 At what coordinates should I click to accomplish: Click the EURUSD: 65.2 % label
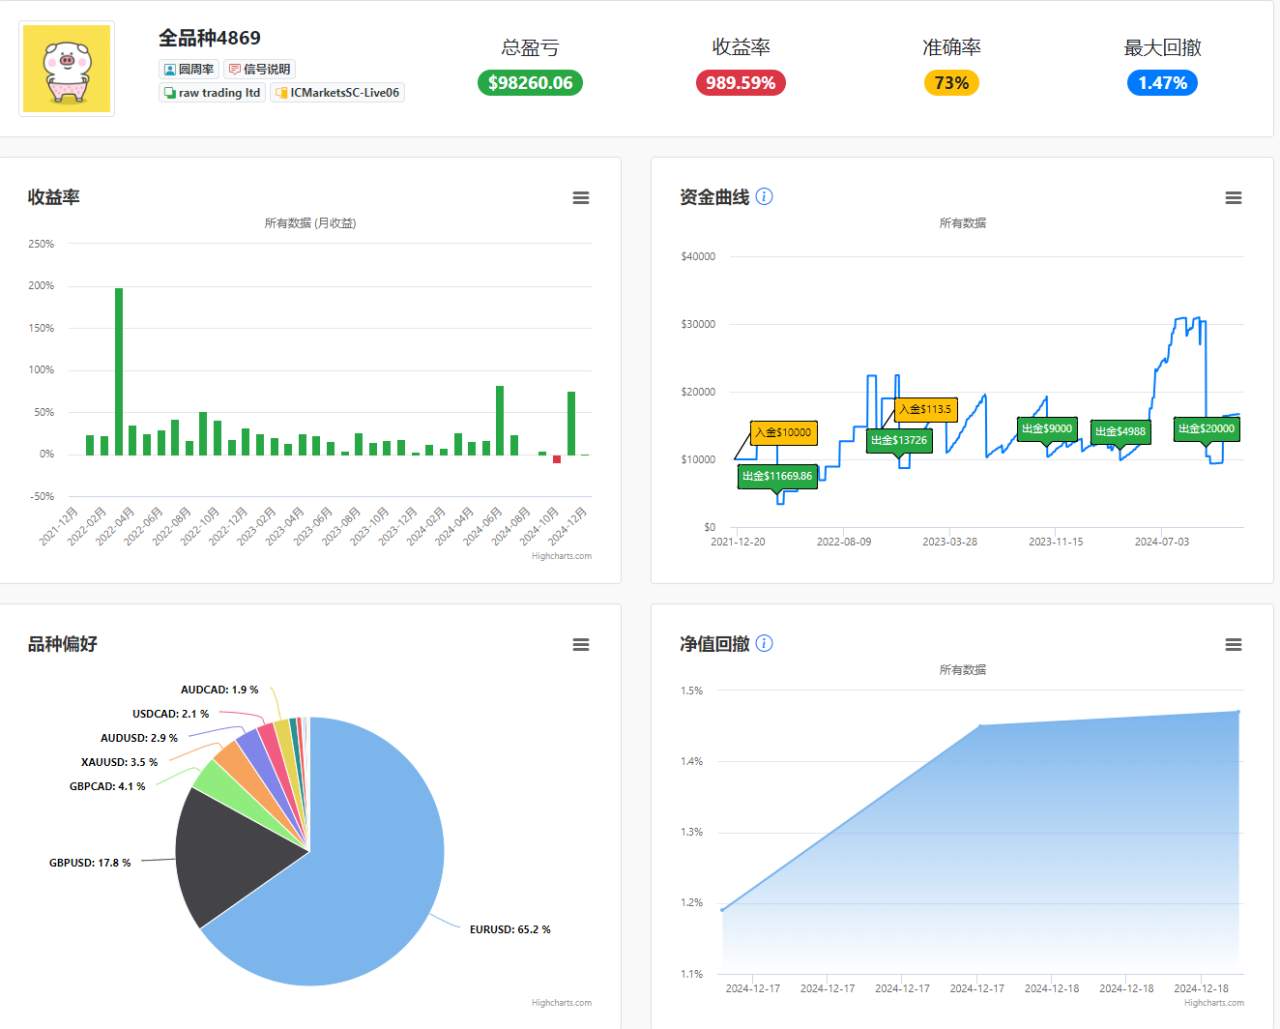(x=510, y=930)
